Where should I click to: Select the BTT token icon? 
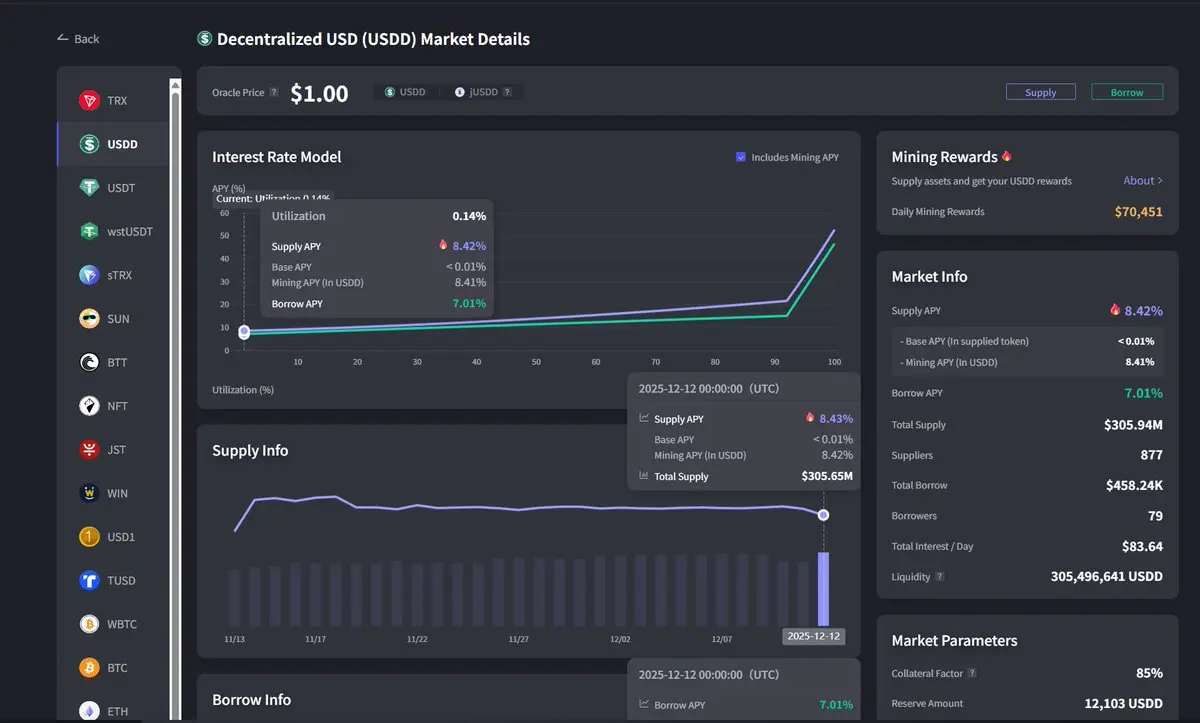coord(91,362)
